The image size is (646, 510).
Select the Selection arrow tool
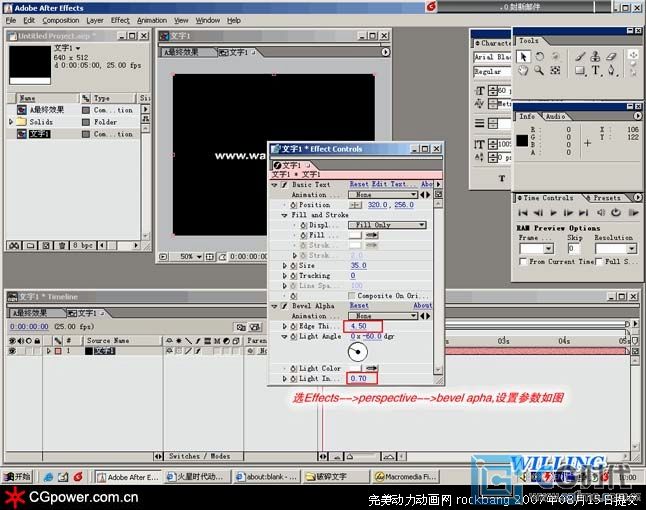[523, 56]
